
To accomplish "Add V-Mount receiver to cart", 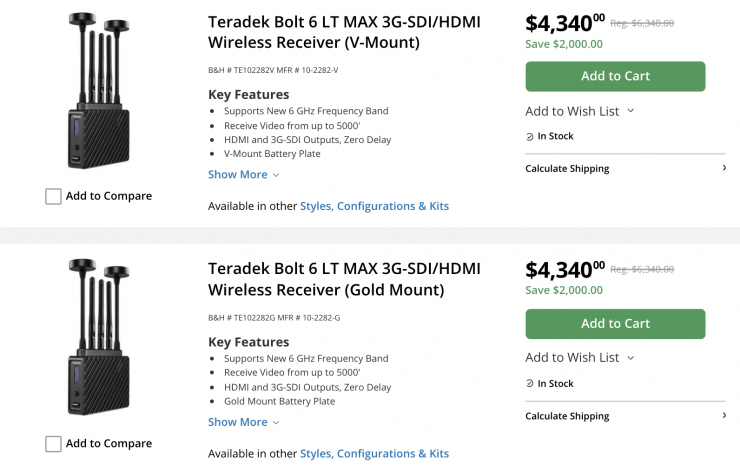I will (x=615, y=76).
